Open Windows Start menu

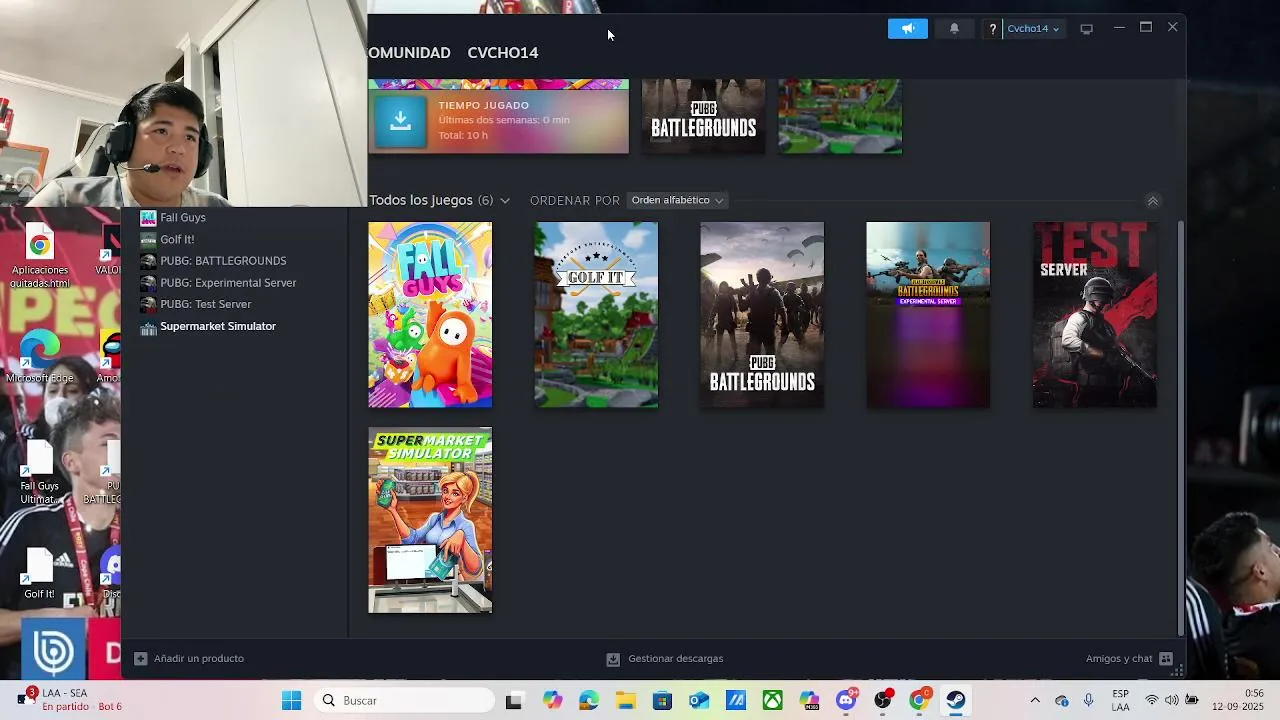[x=291, y=701]
